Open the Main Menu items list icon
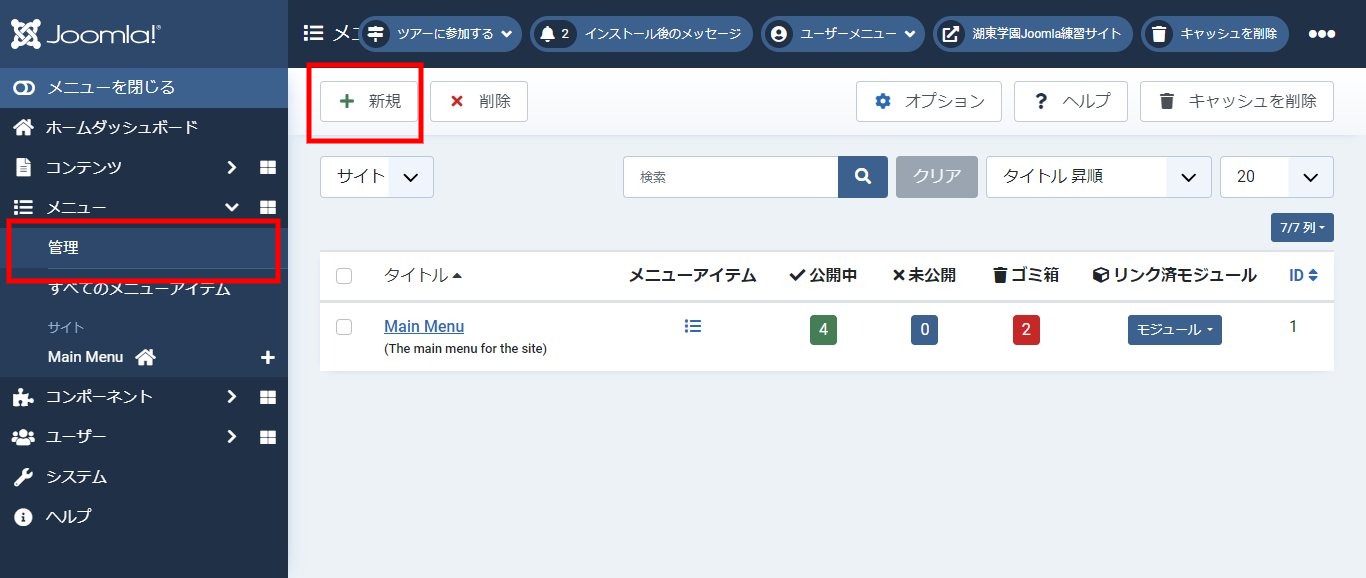The width and height of the screenshot is (1366, 578). (x=693, y=326)
